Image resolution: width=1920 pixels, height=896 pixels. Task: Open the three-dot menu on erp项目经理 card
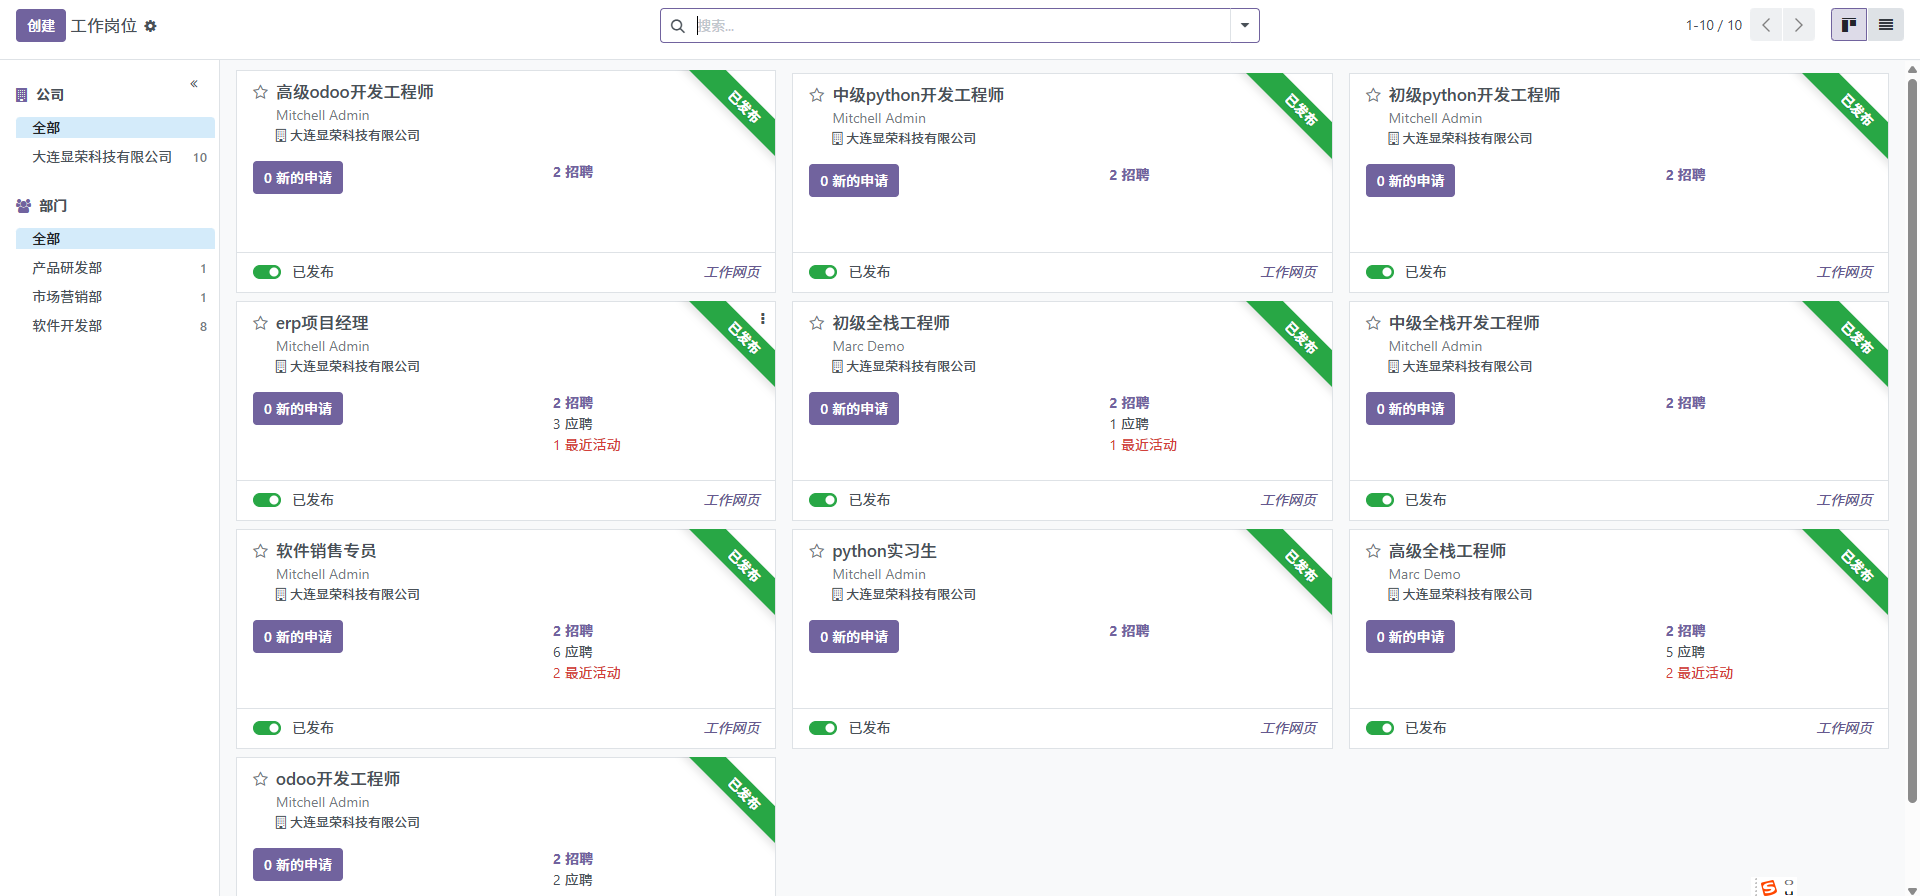762,319
